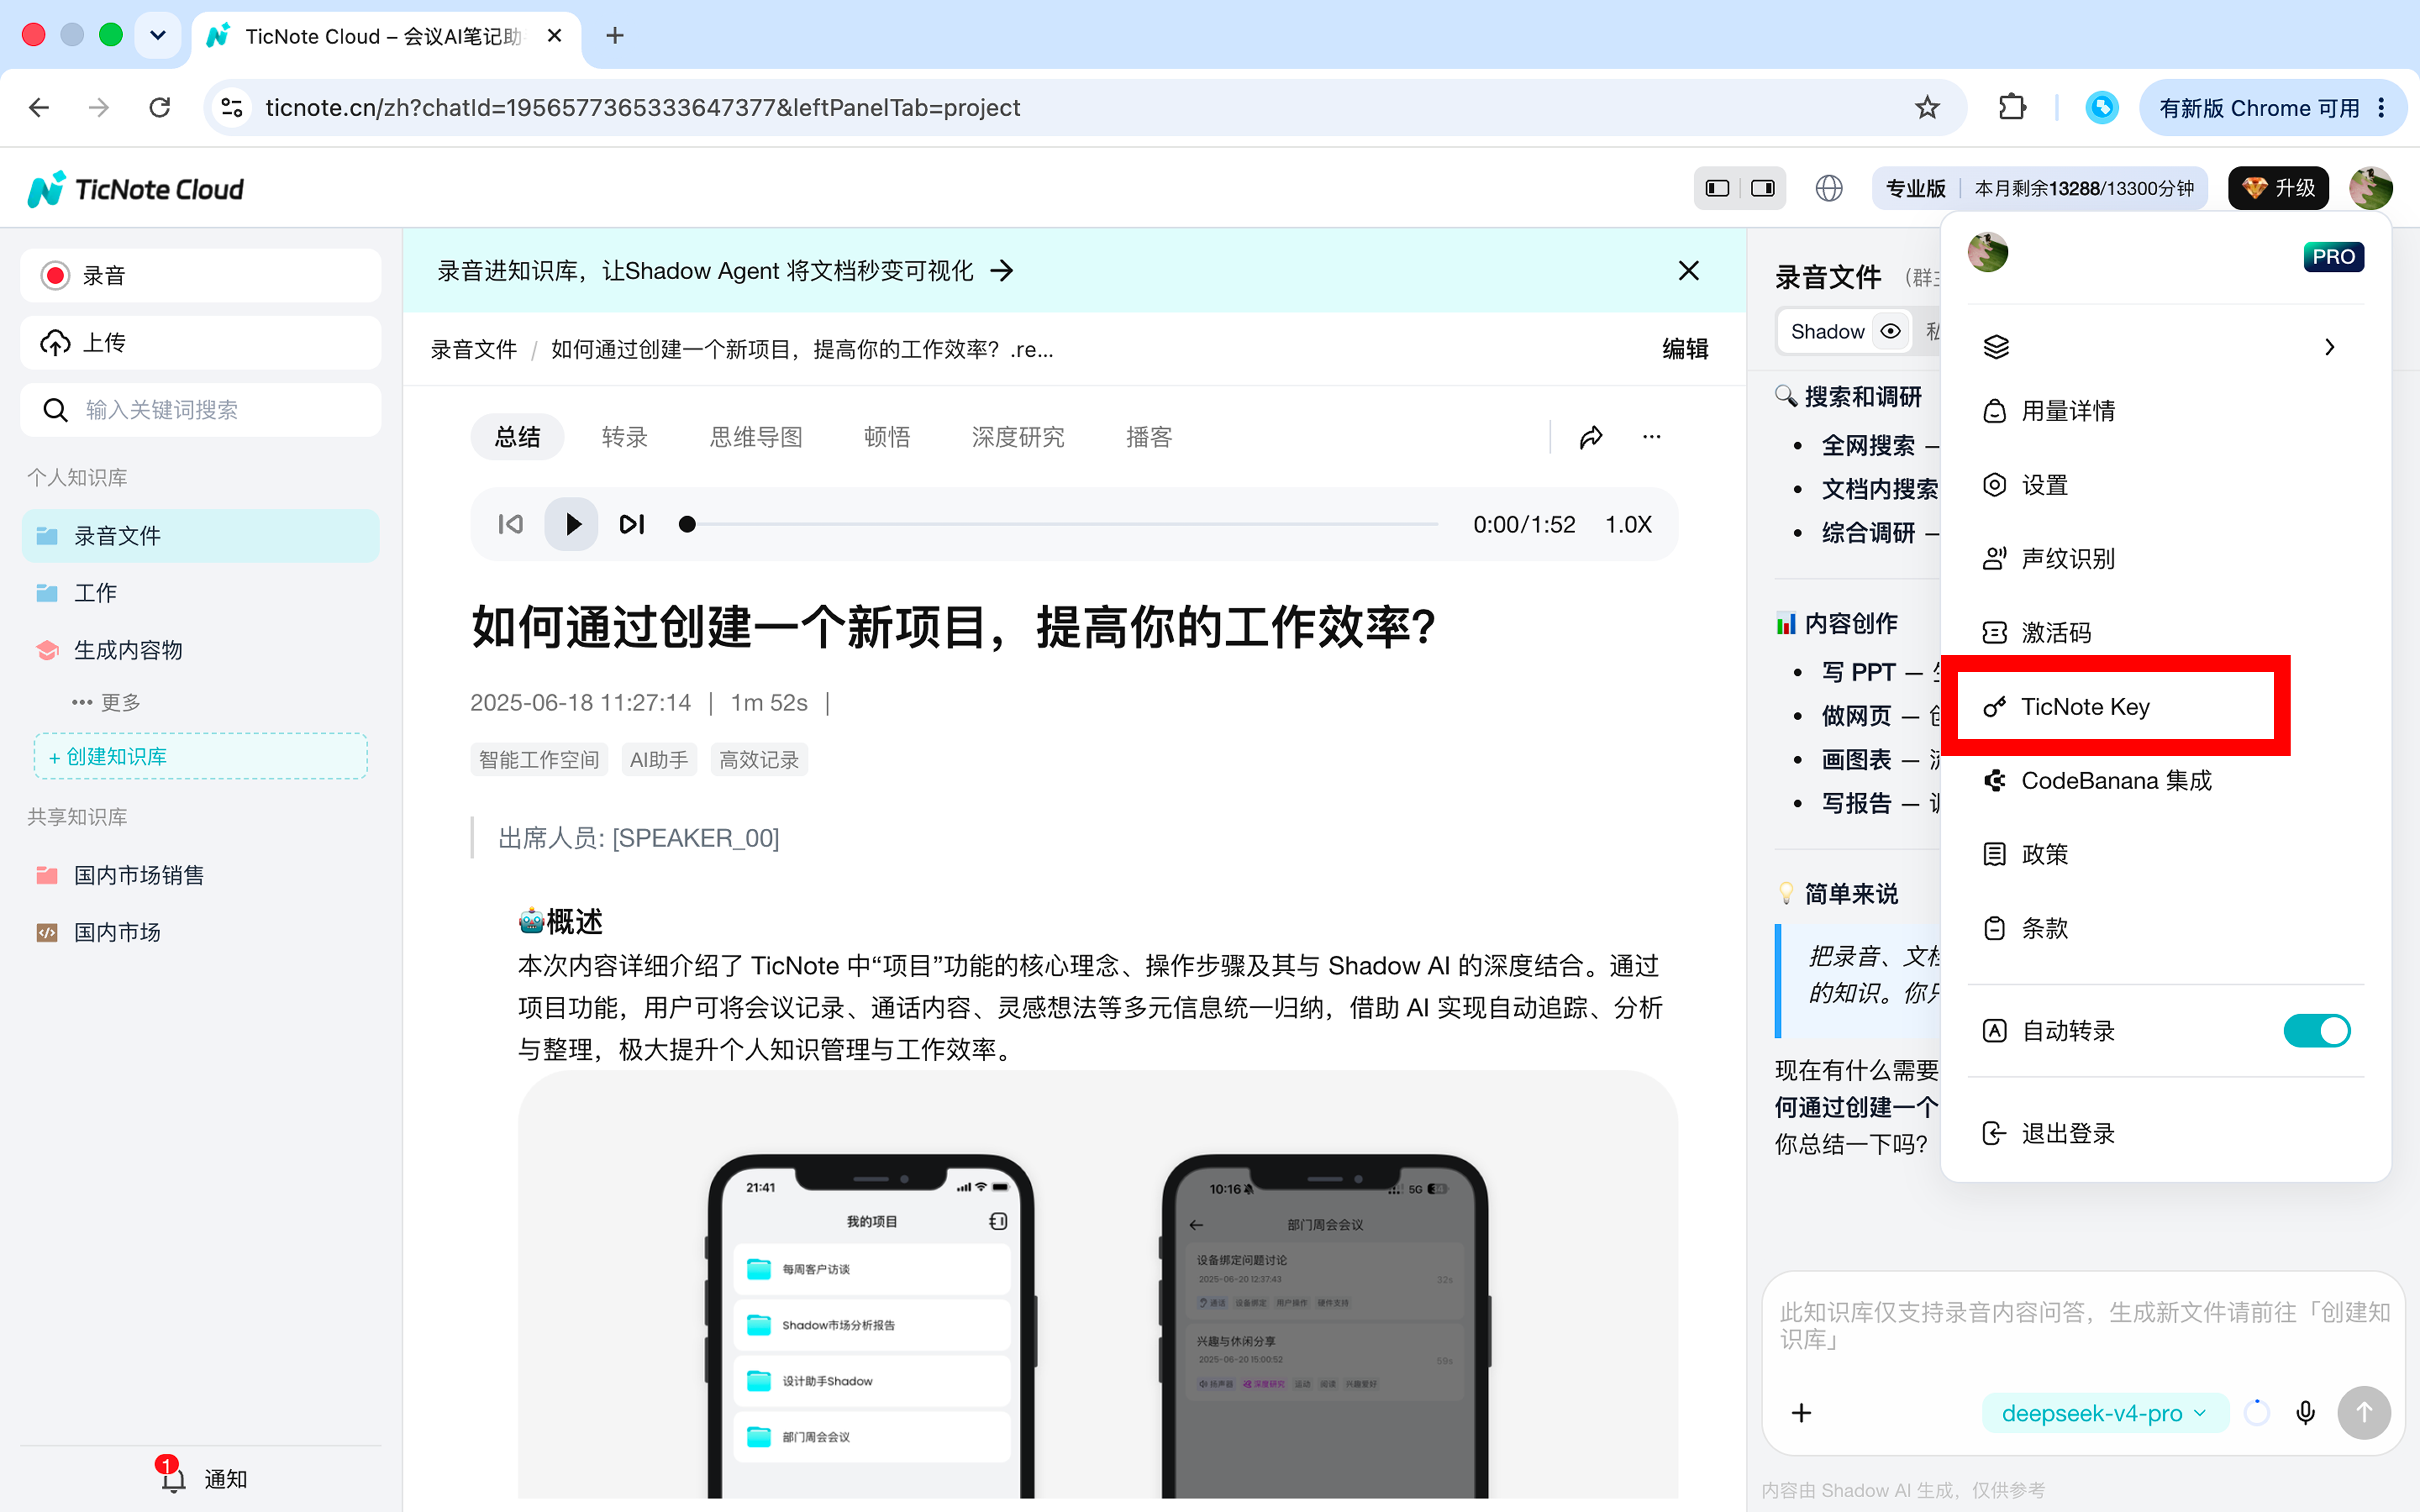Select the 总结 tab
The image size is (2420, 1512).
[517, 437]
